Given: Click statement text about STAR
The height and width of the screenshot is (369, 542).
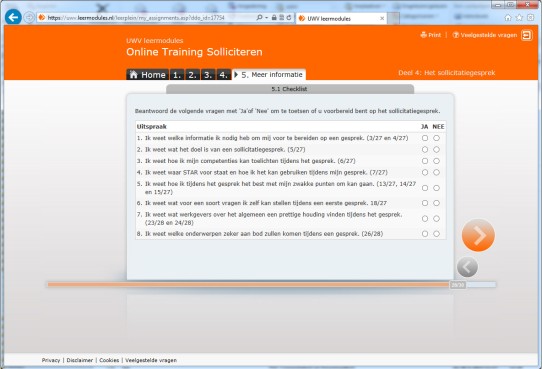Looking at the screenshot, I should click(266, 172).
